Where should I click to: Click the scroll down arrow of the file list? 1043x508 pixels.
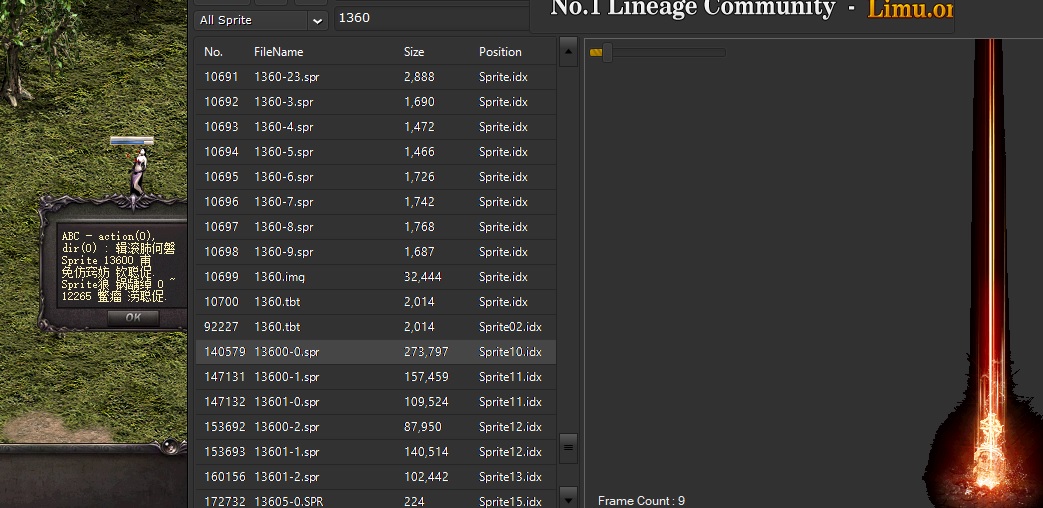coord(568,497)
